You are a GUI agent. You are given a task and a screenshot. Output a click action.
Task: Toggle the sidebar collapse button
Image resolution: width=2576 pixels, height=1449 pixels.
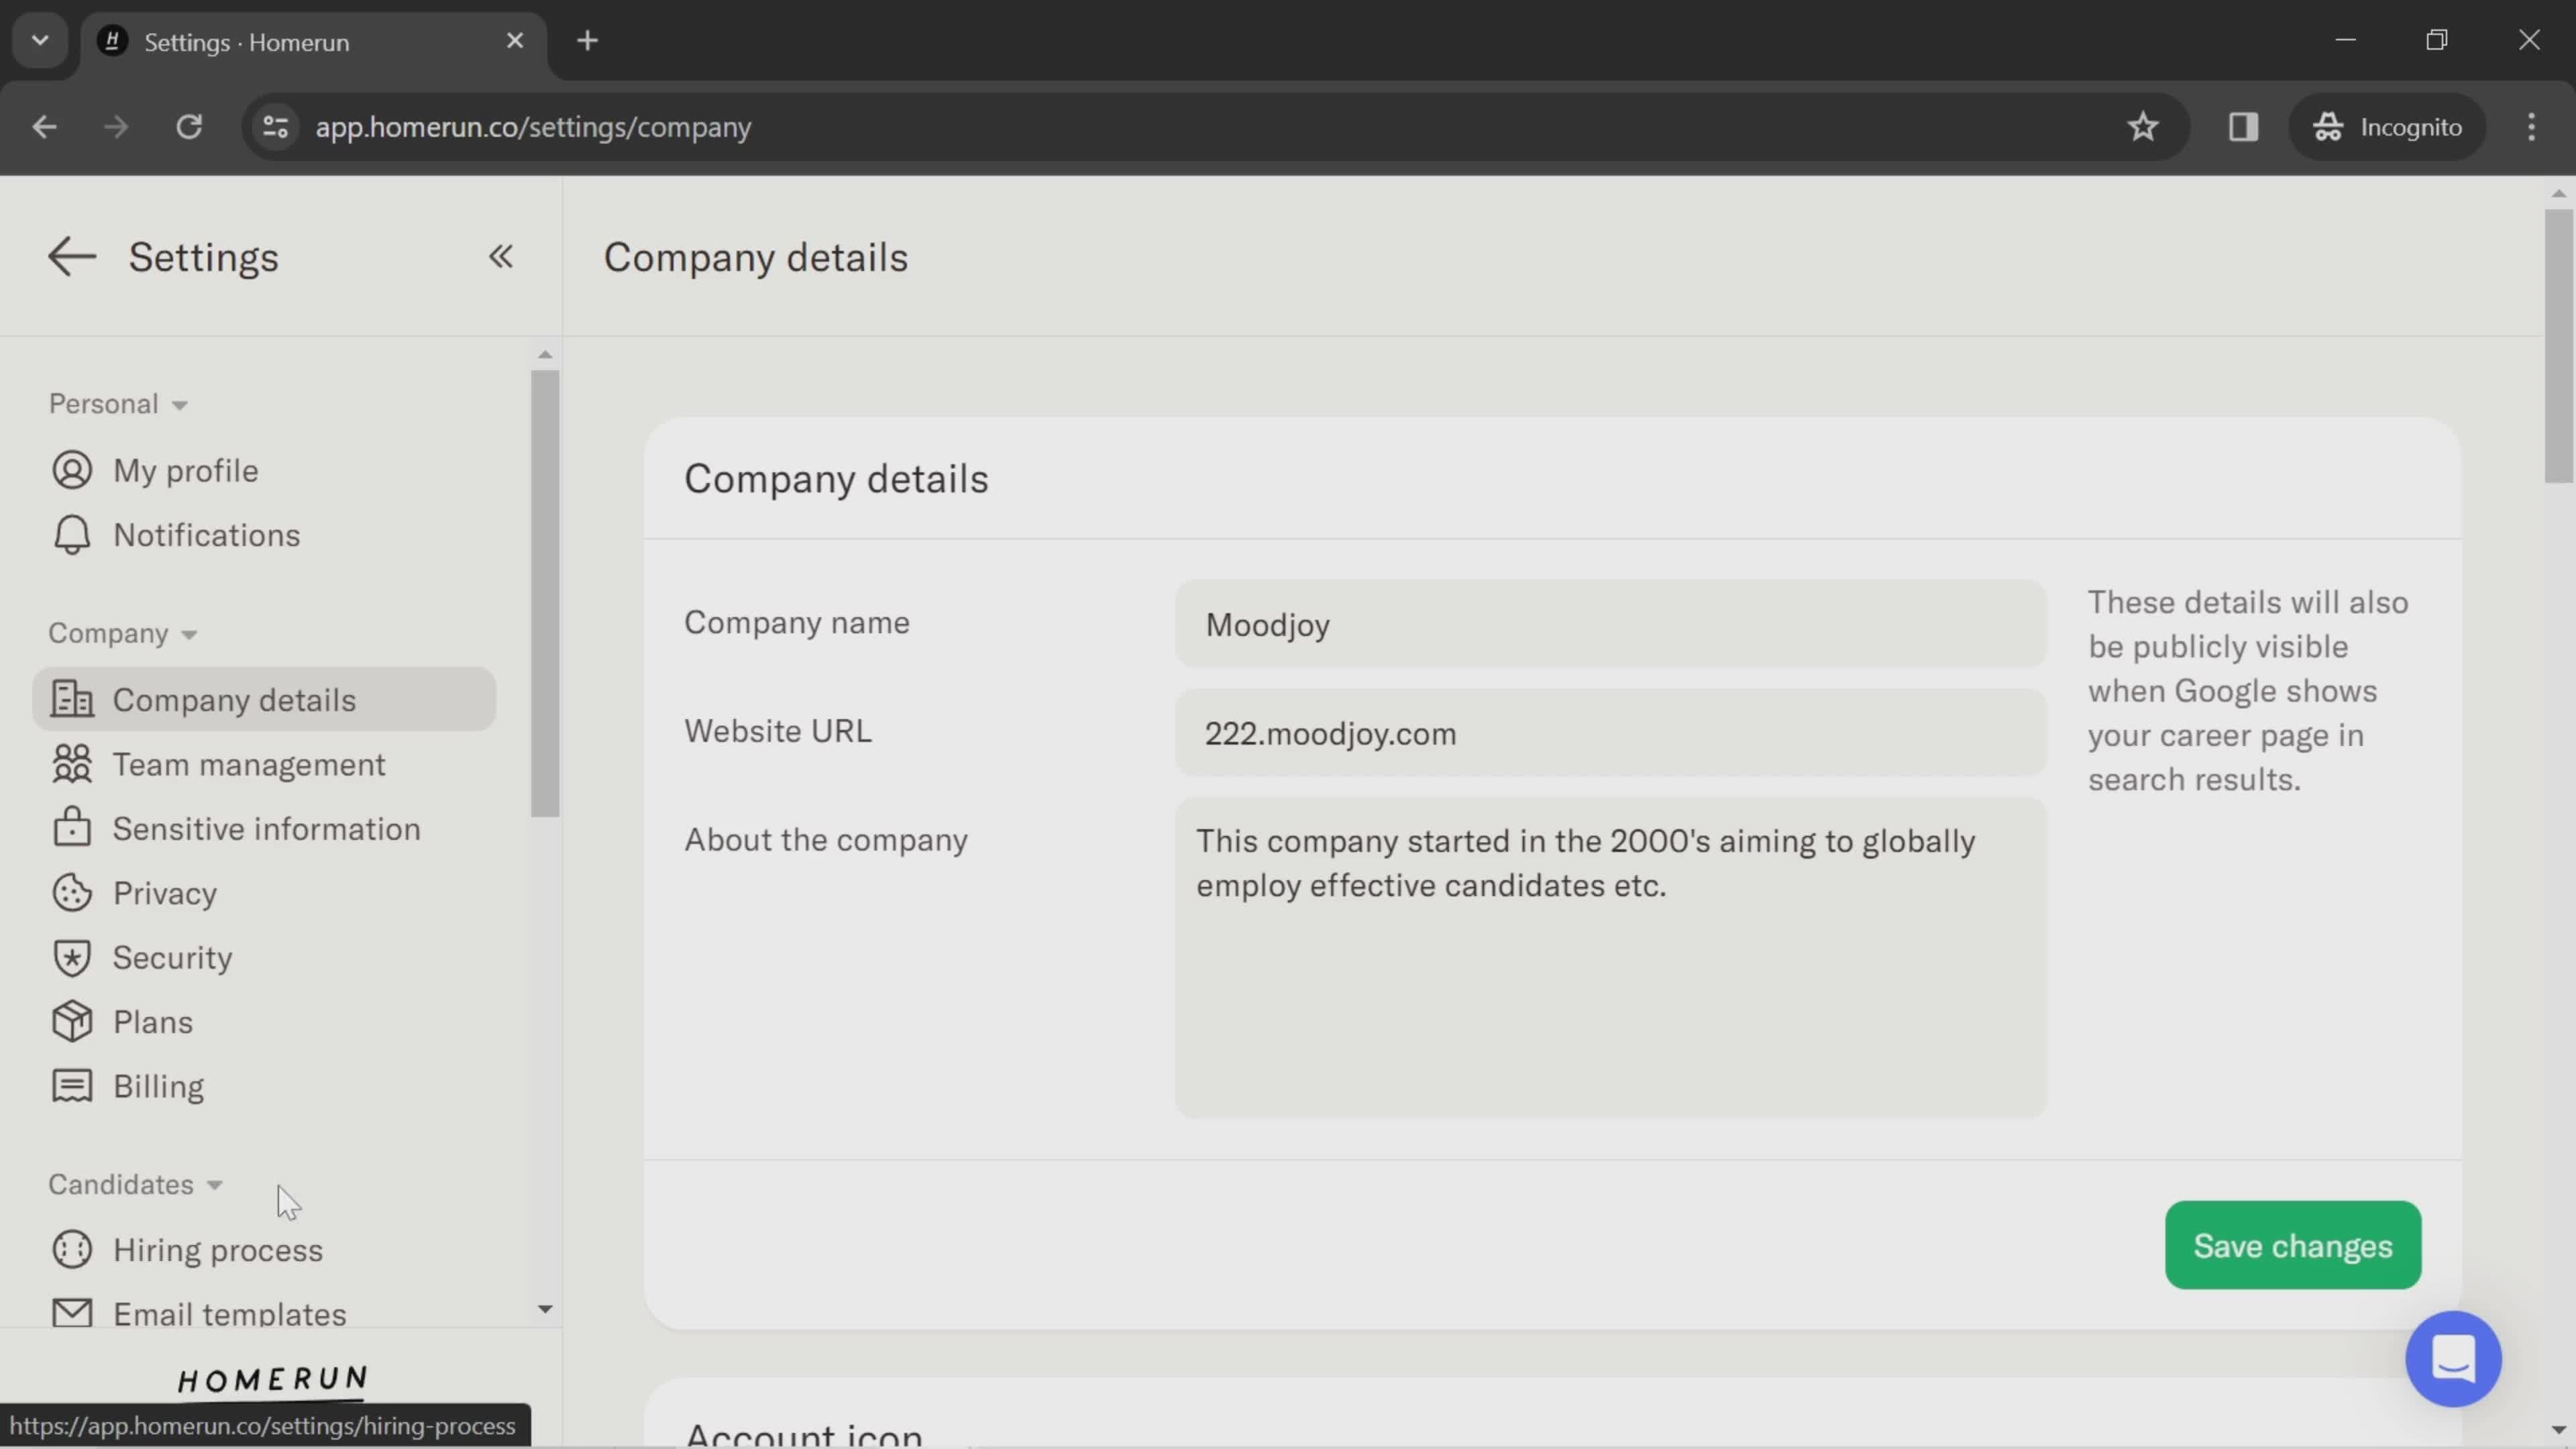pos(500,256)
